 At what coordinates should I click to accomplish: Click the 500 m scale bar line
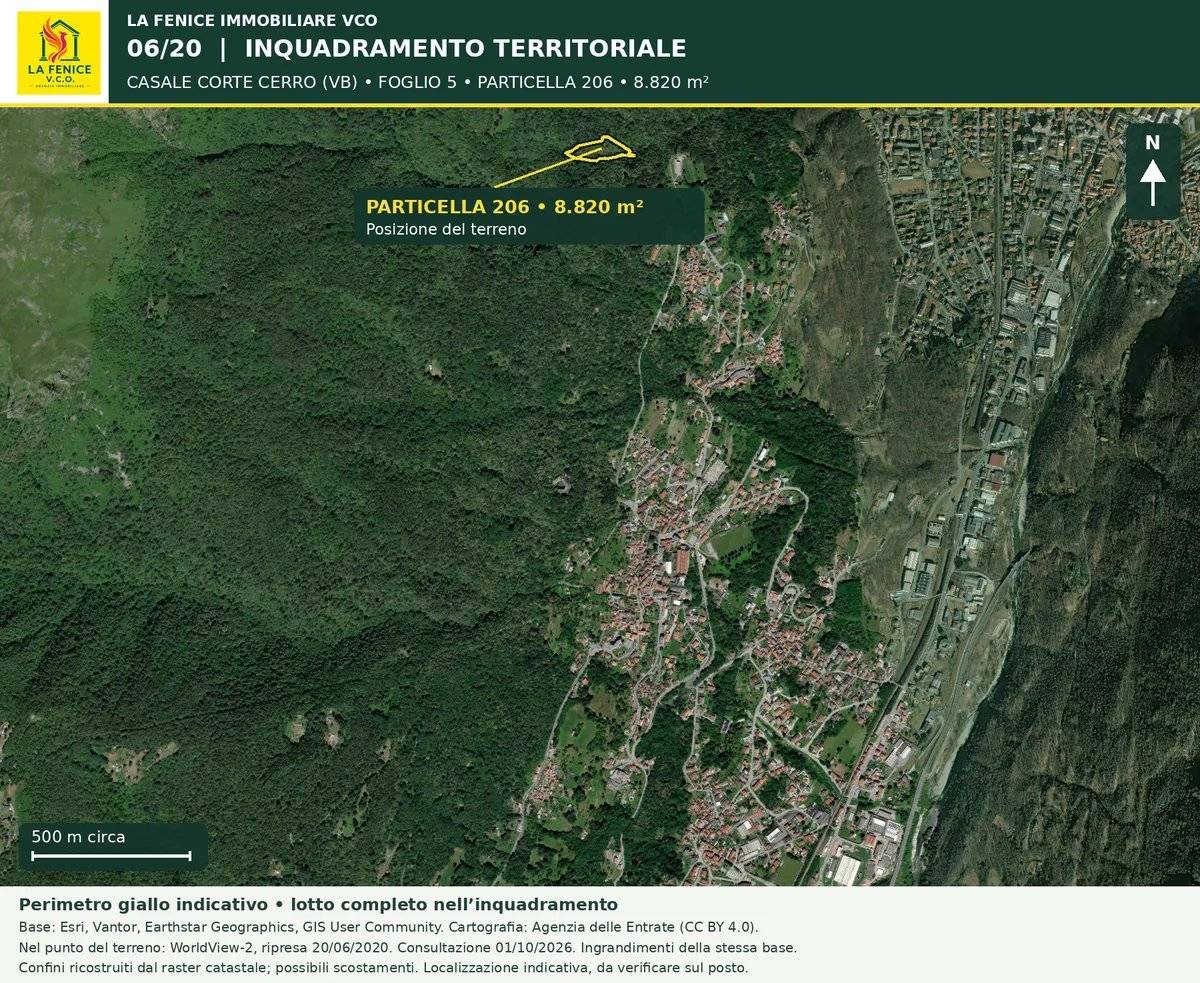pos(111,855)
